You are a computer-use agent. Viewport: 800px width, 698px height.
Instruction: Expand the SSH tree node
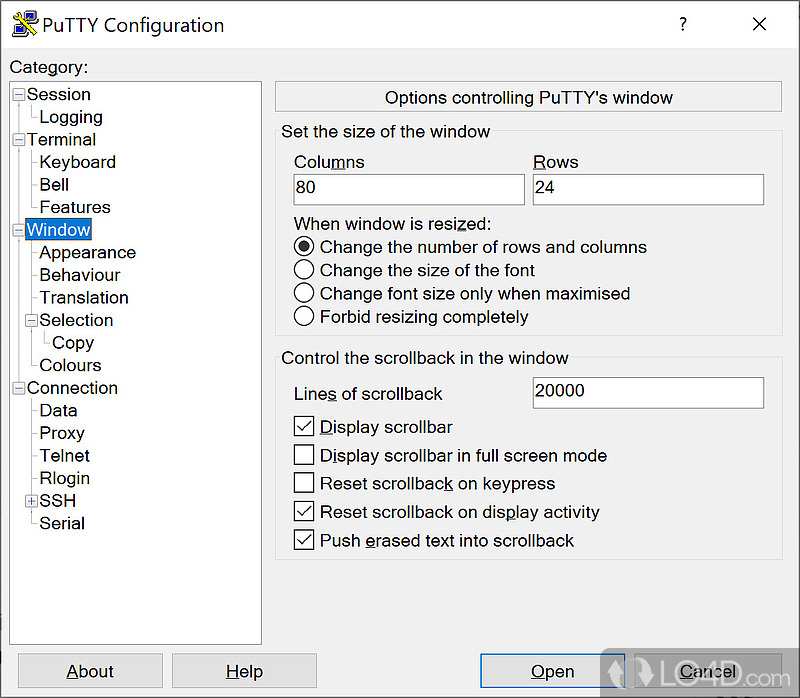(32, 501)
